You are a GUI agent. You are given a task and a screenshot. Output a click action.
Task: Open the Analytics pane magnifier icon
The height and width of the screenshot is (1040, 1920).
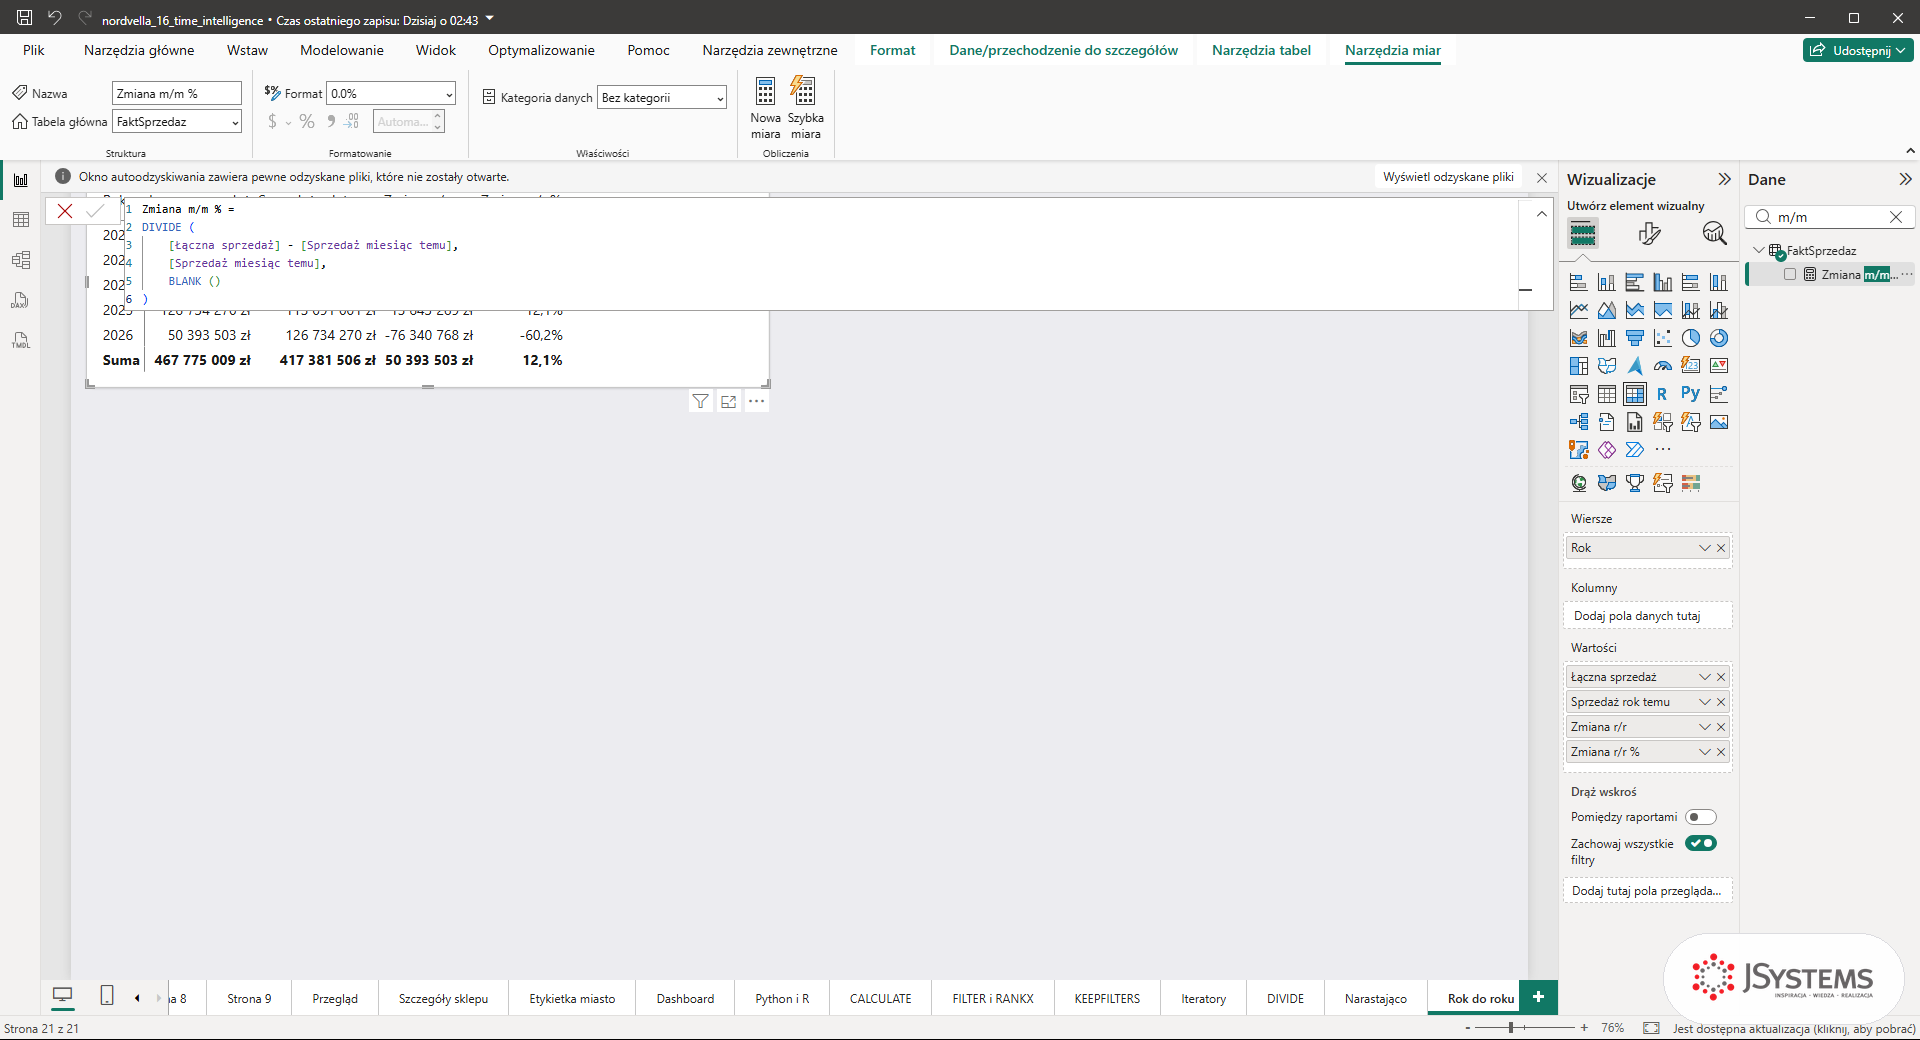1715,233
